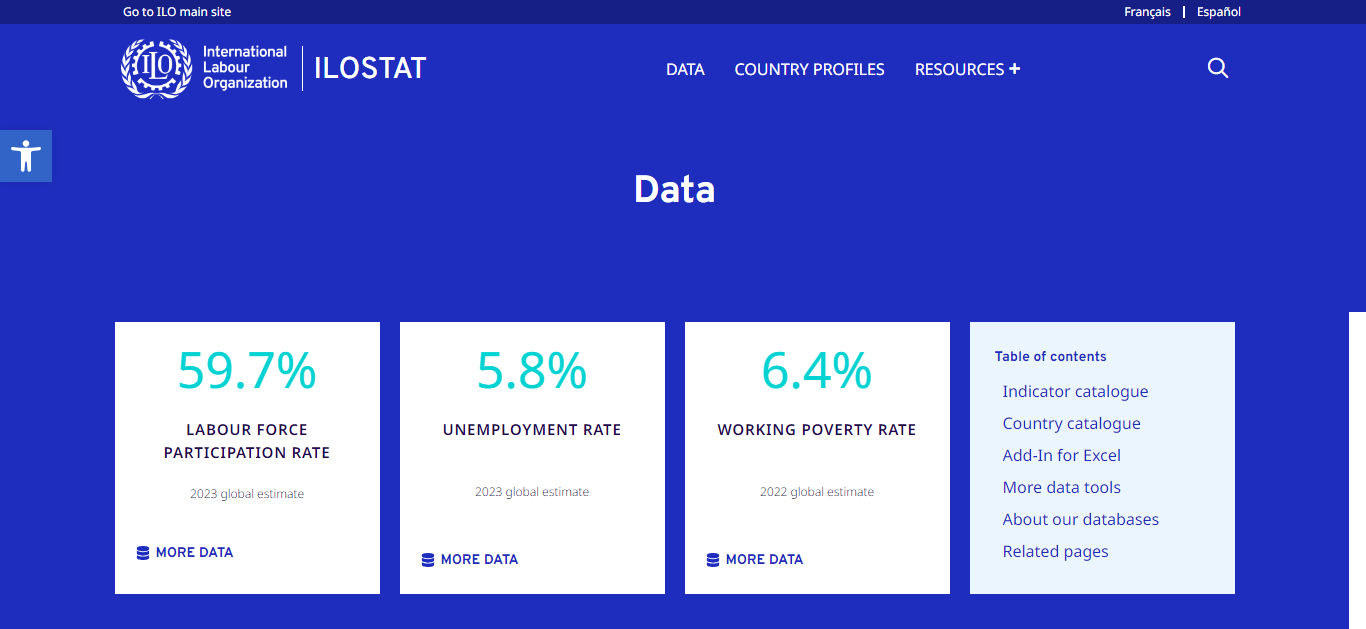
Task: Switch site language to Français
Action: click(1147, 12)
